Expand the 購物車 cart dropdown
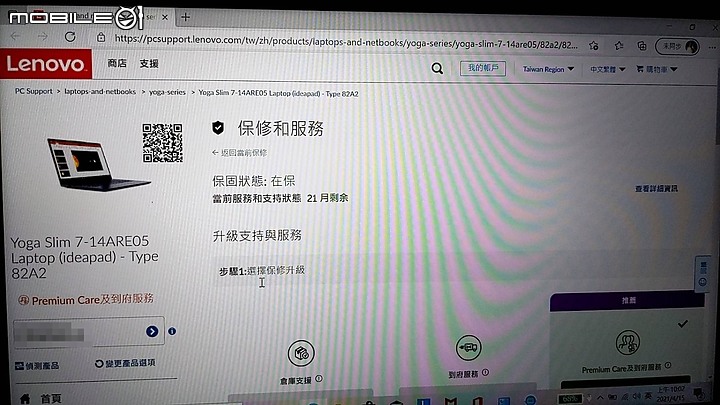 657,69
